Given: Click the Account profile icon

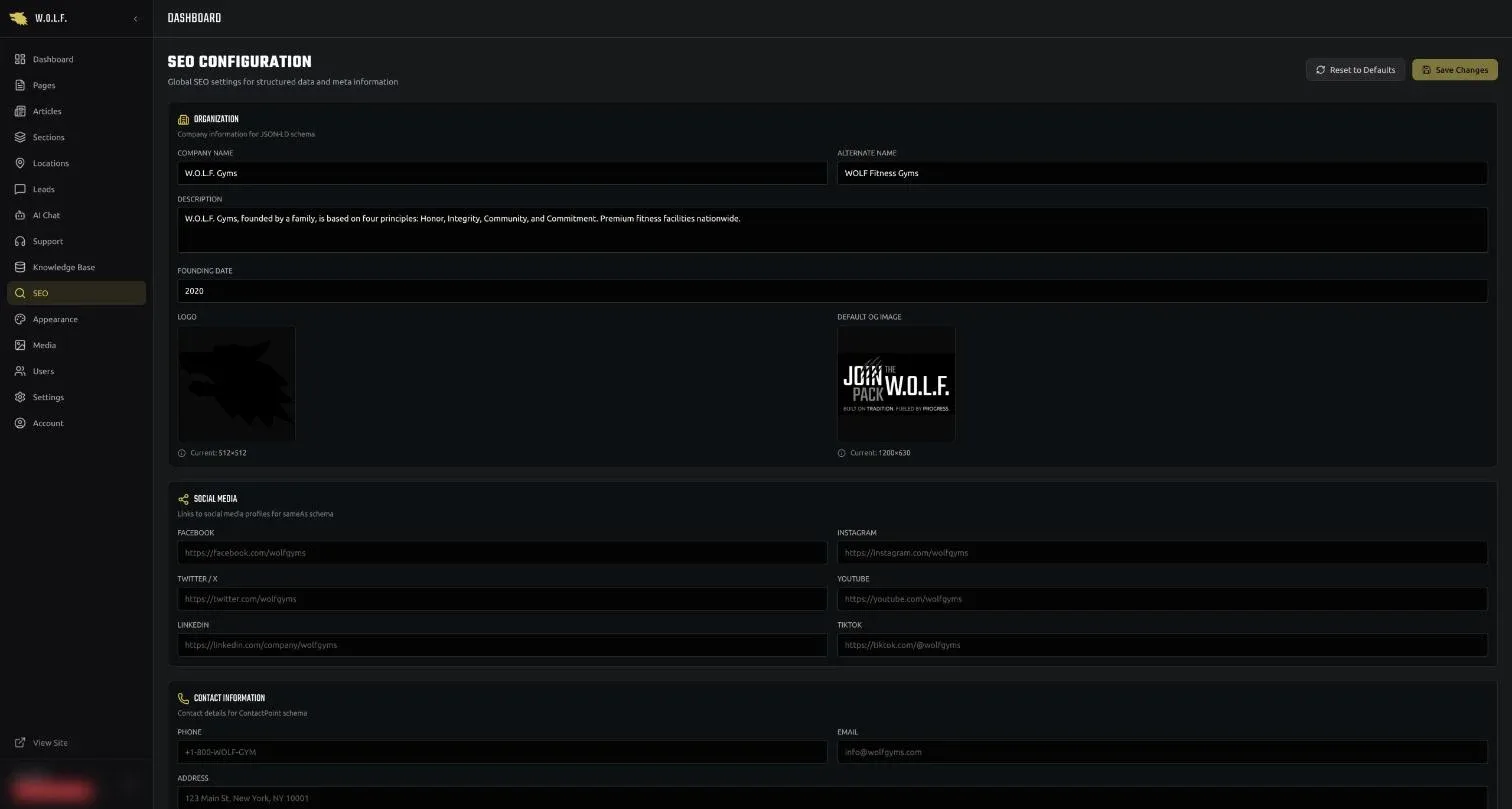Looking at the screenshot, I should pos(20,423).
